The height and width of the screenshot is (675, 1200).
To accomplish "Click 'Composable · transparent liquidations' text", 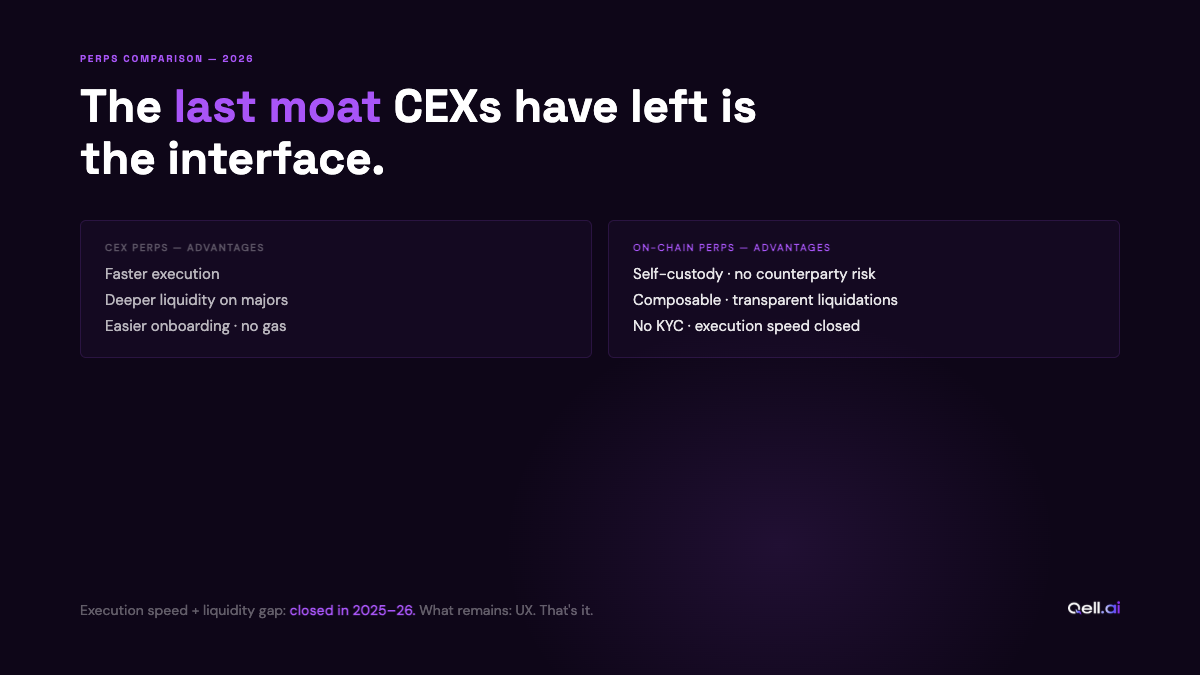I will tap(765, 300).
